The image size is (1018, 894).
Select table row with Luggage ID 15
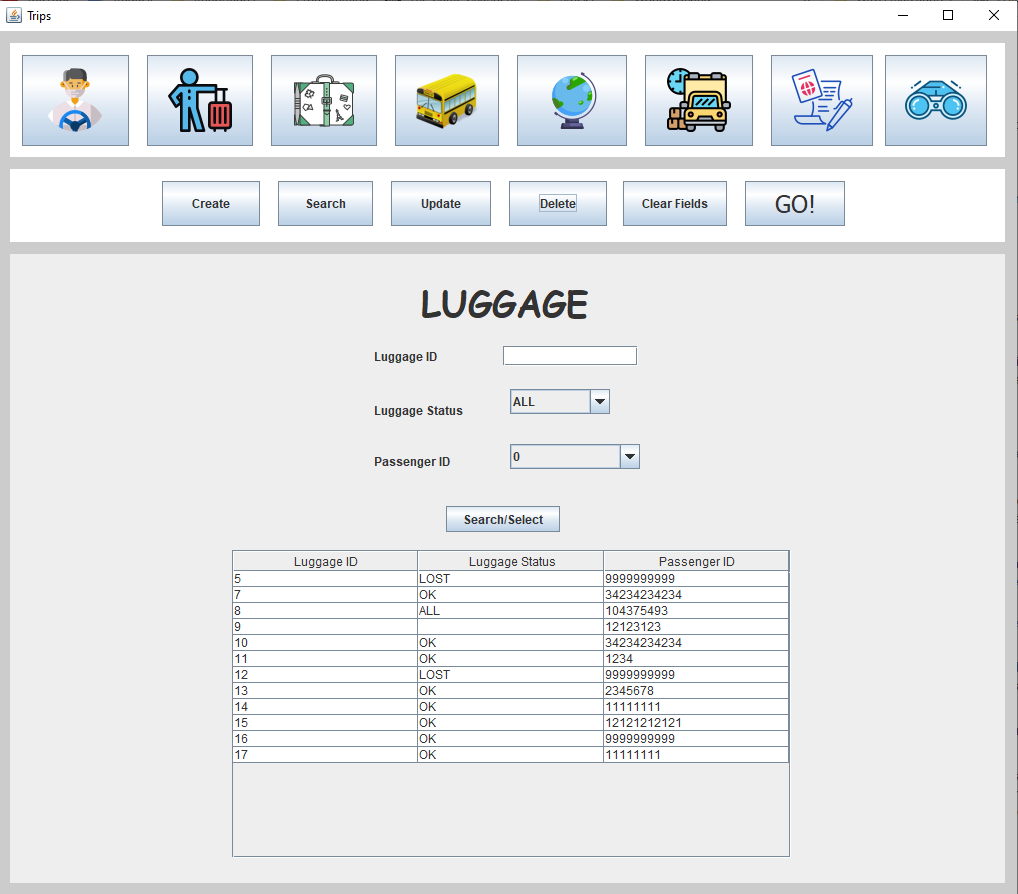(x=511, y=723)
